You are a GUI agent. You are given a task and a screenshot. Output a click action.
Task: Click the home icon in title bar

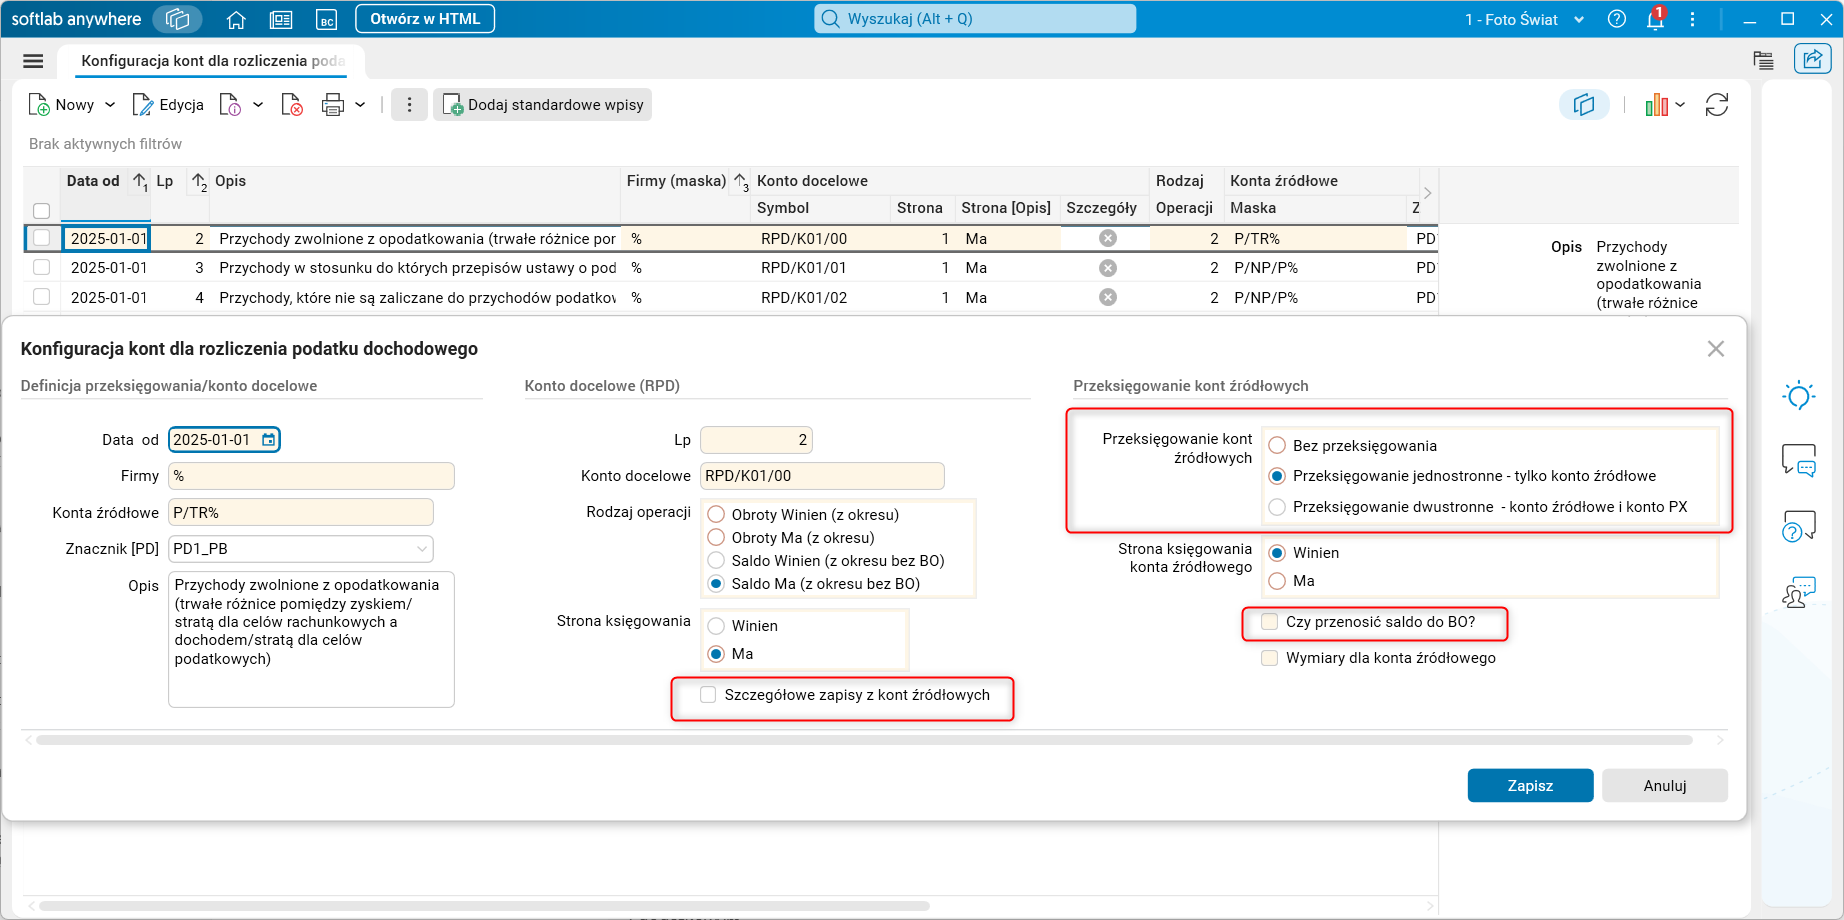pyautogui.click(x=236, y=19)
